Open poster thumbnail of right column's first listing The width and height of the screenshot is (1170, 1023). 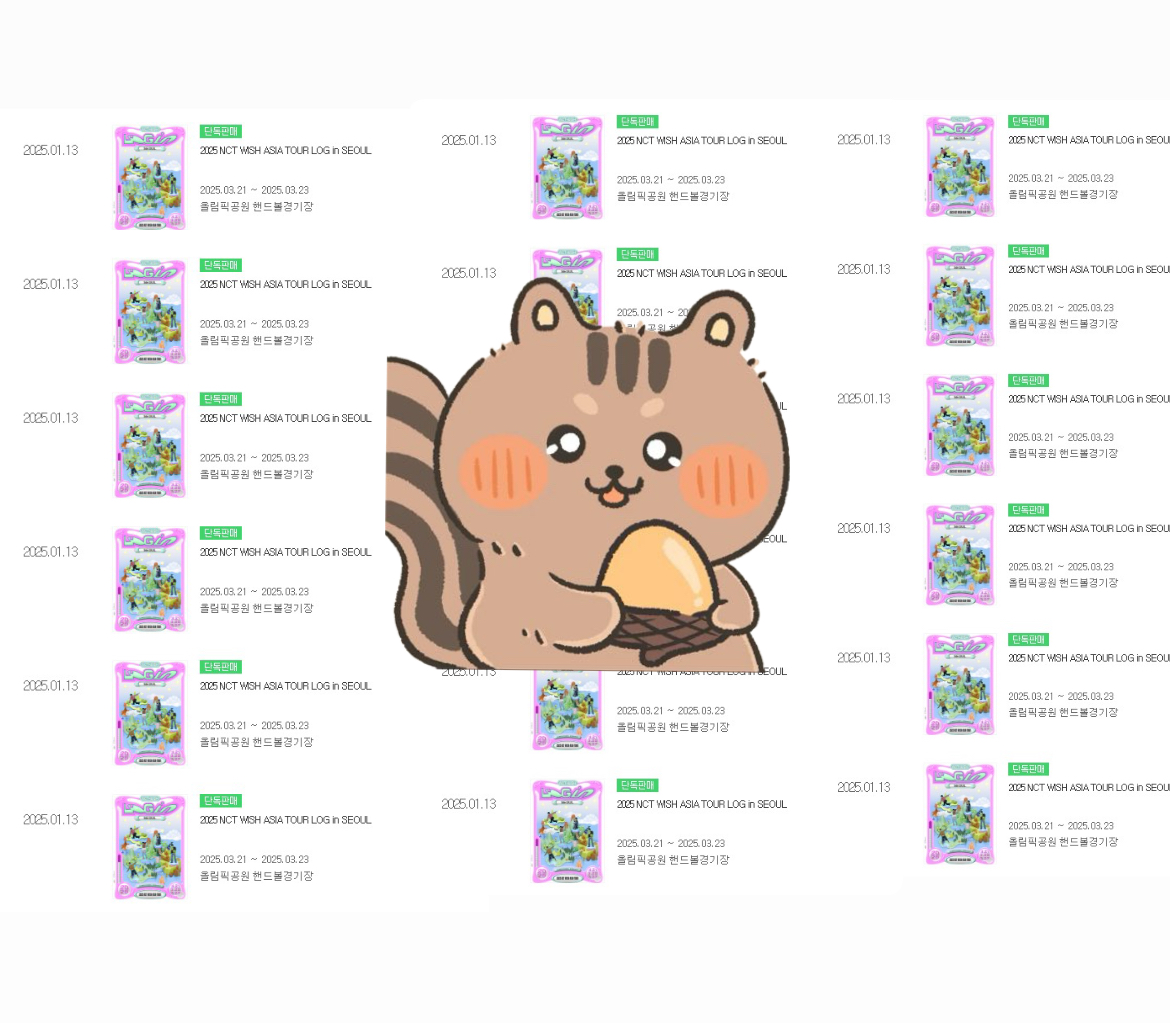960,166
